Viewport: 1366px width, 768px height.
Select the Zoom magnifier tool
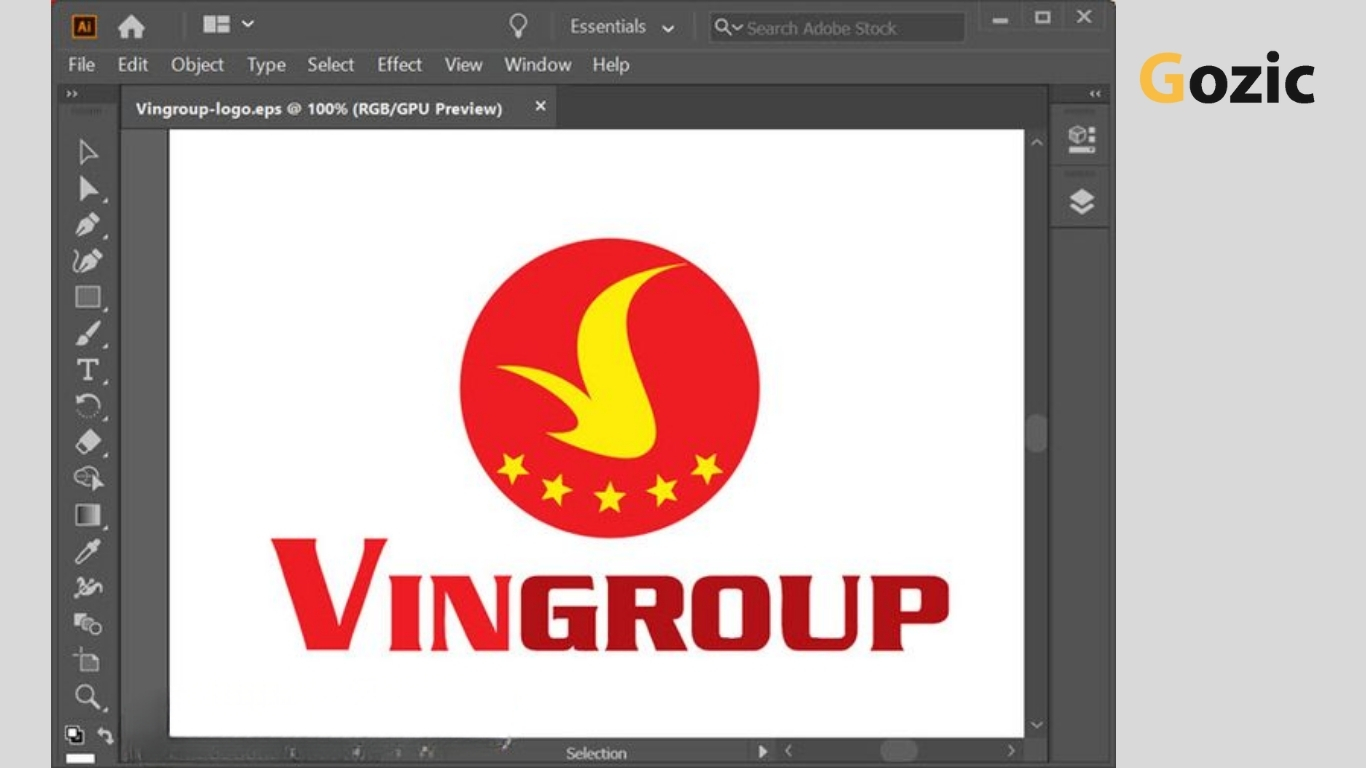pyautogui.click(x=88, y=696)
